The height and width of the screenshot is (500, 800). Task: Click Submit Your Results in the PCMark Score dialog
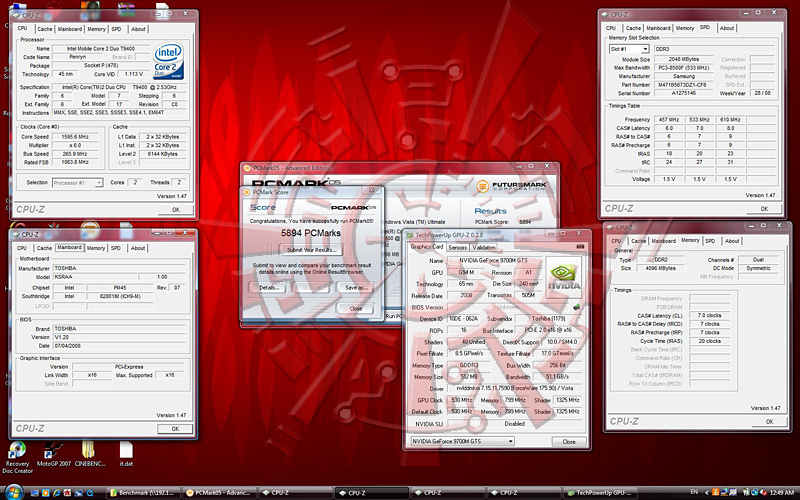[311, 250]
